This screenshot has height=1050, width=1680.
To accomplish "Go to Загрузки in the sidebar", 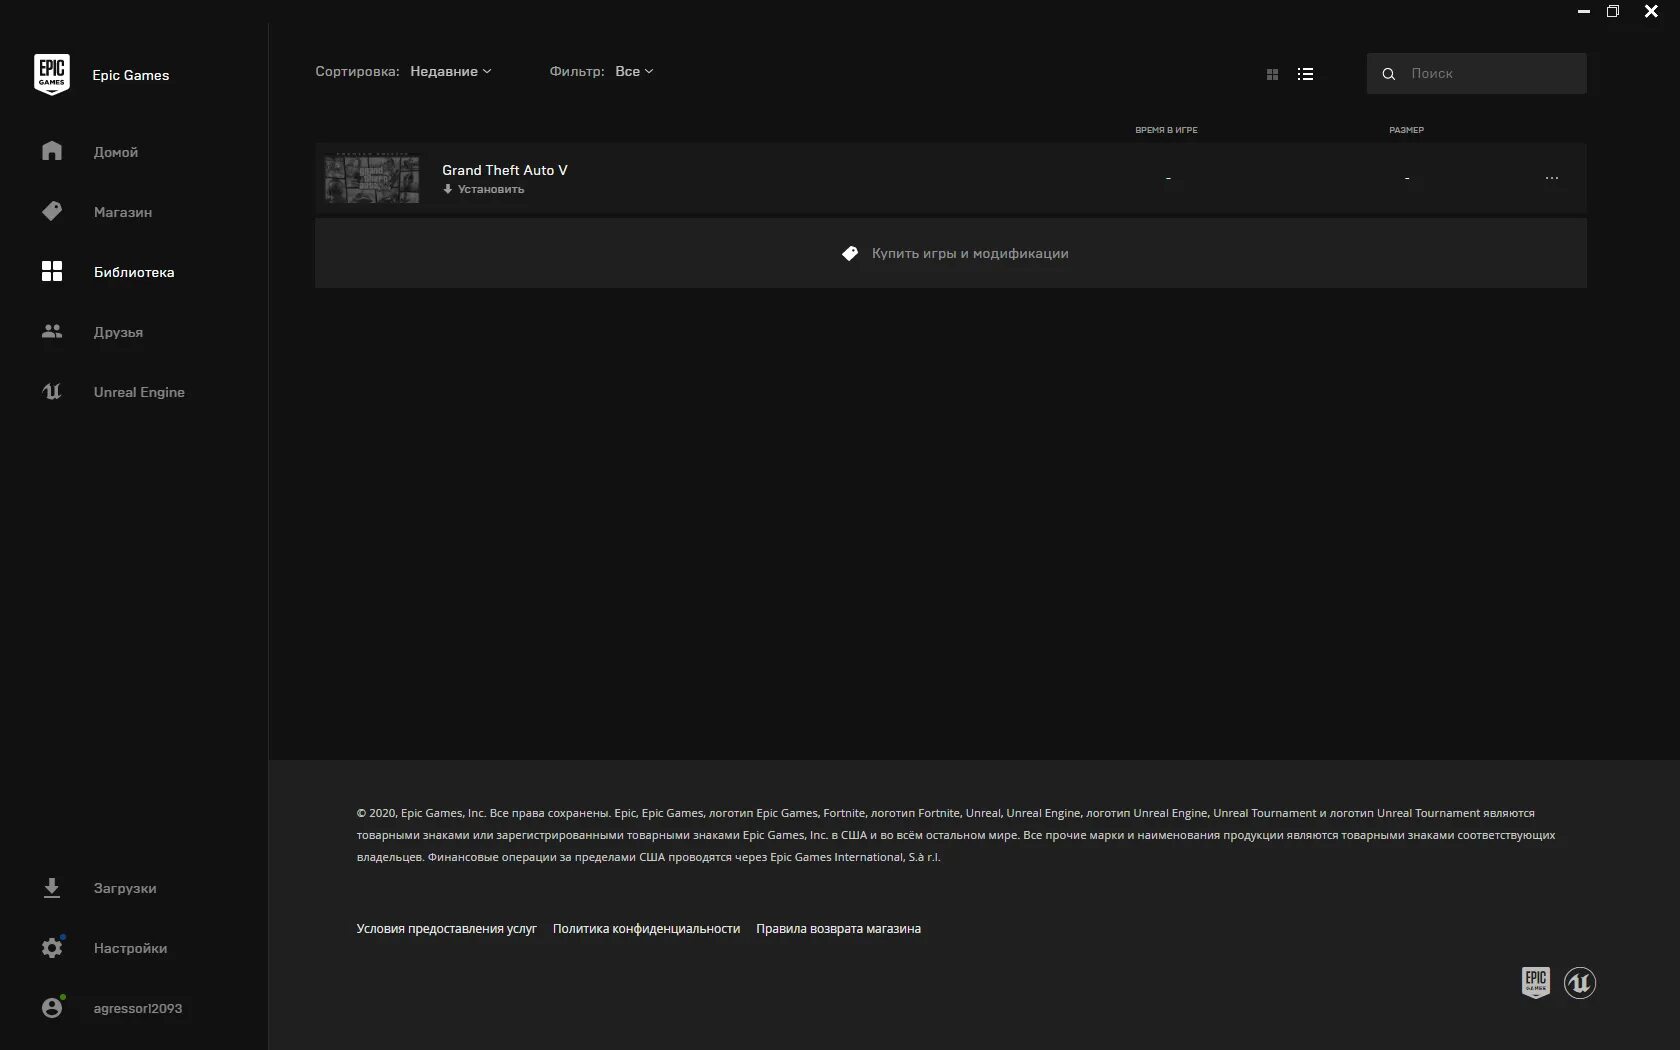I will (125, 888).
